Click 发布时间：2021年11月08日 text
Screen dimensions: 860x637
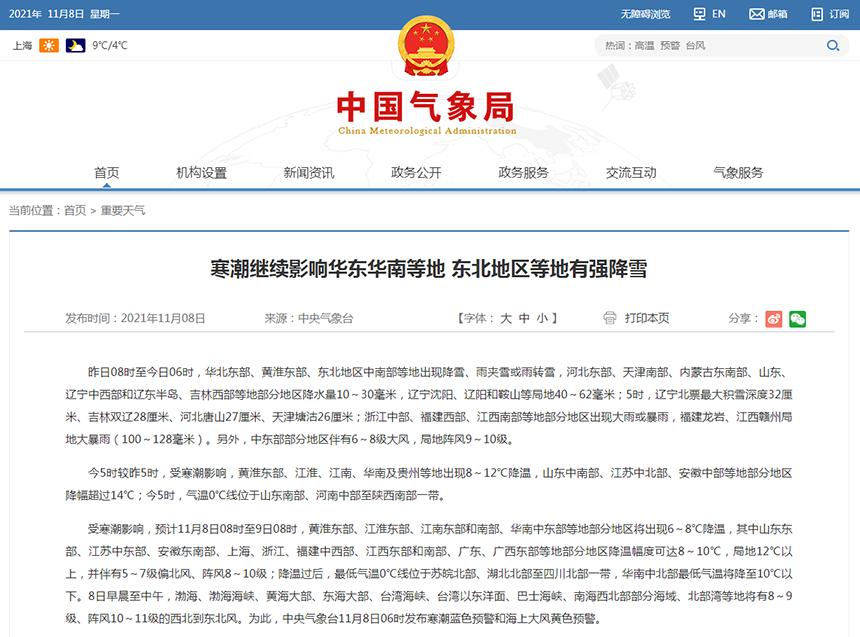pos(135,318)
